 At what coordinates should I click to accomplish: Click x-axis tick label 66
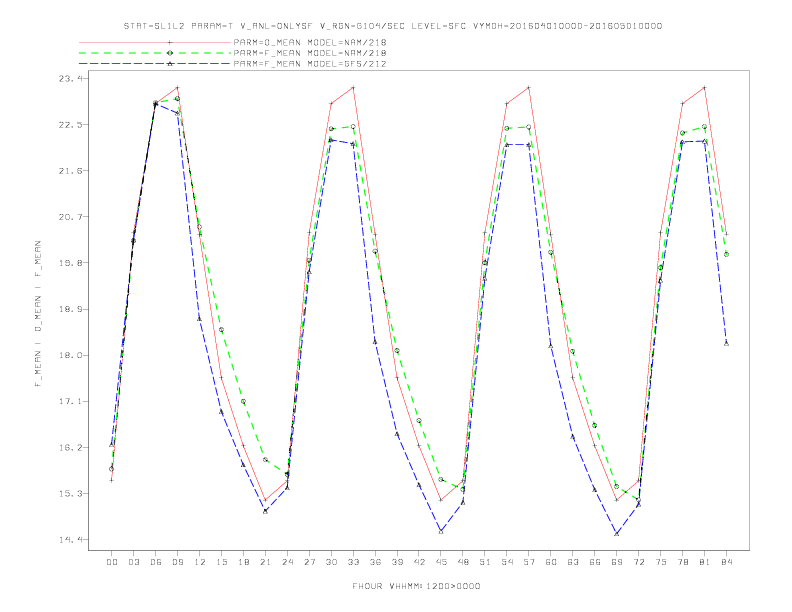pyautogui.click(x=595, y=562)
